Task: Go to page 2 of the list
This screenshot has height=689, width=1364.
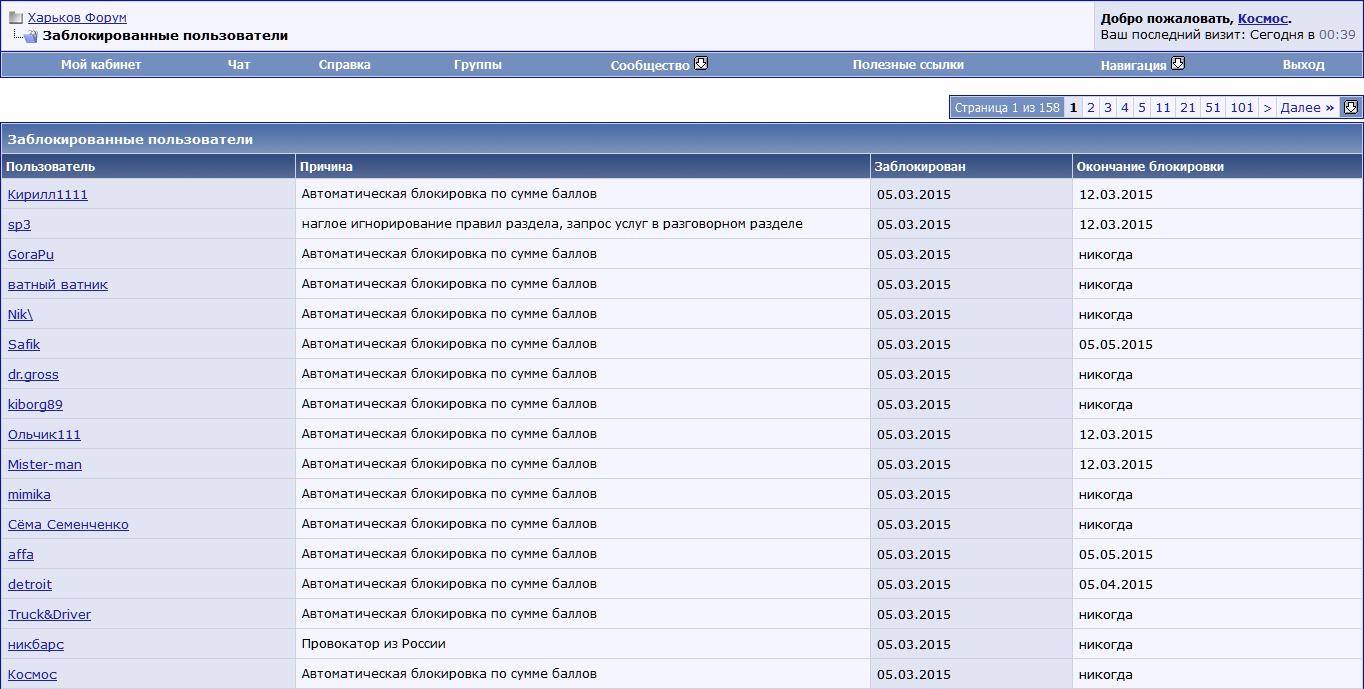Action: coord(1091,108)
